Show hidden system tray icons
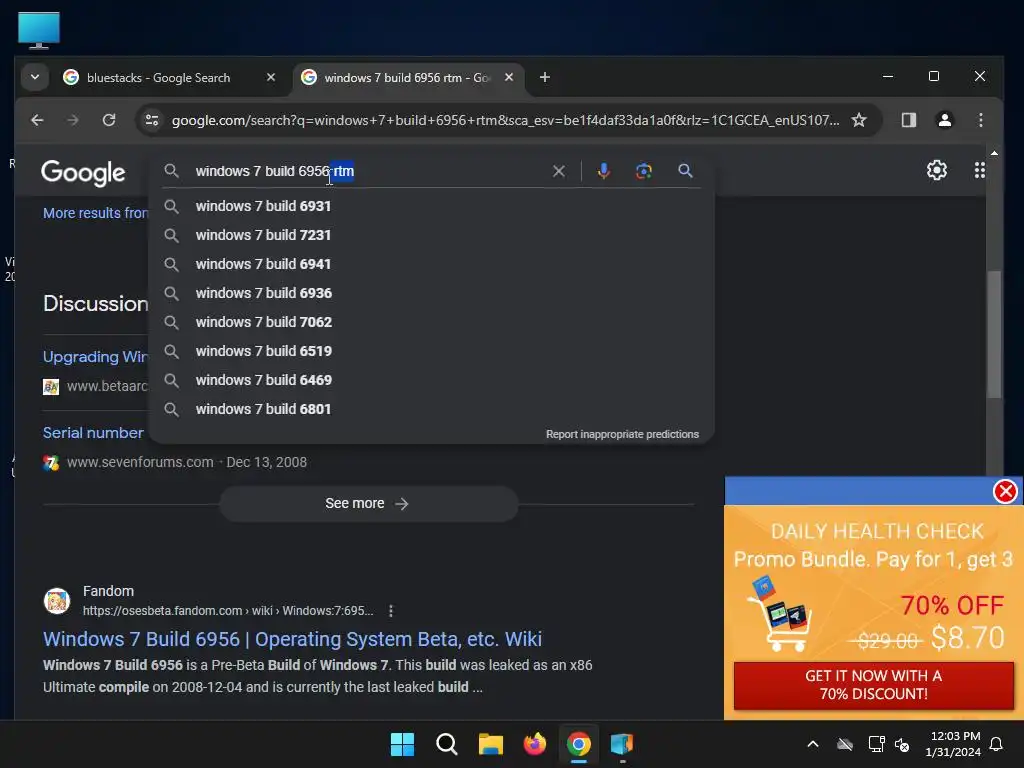 813,744
